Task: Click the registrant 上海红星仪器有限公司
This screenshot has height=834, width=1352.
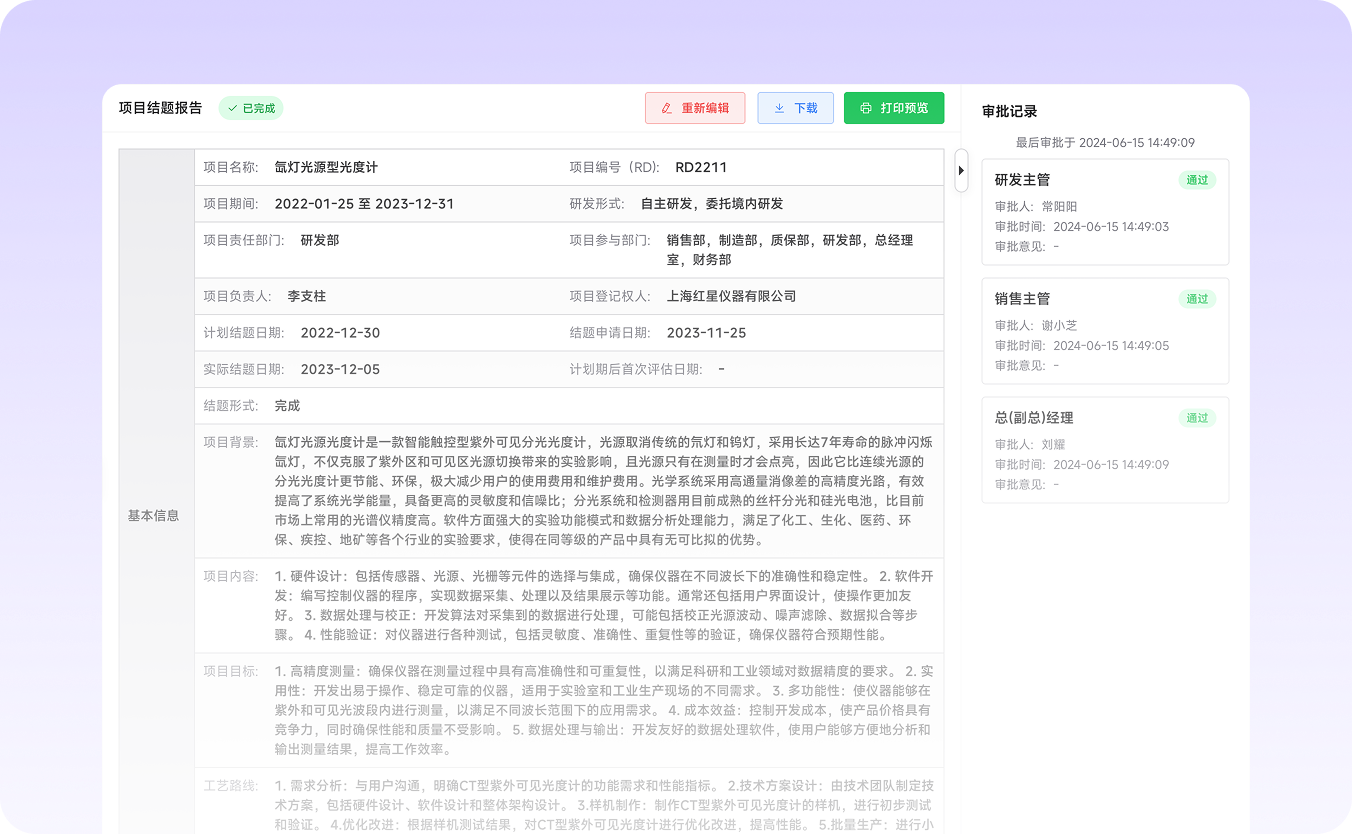Action: click(731, 296)
